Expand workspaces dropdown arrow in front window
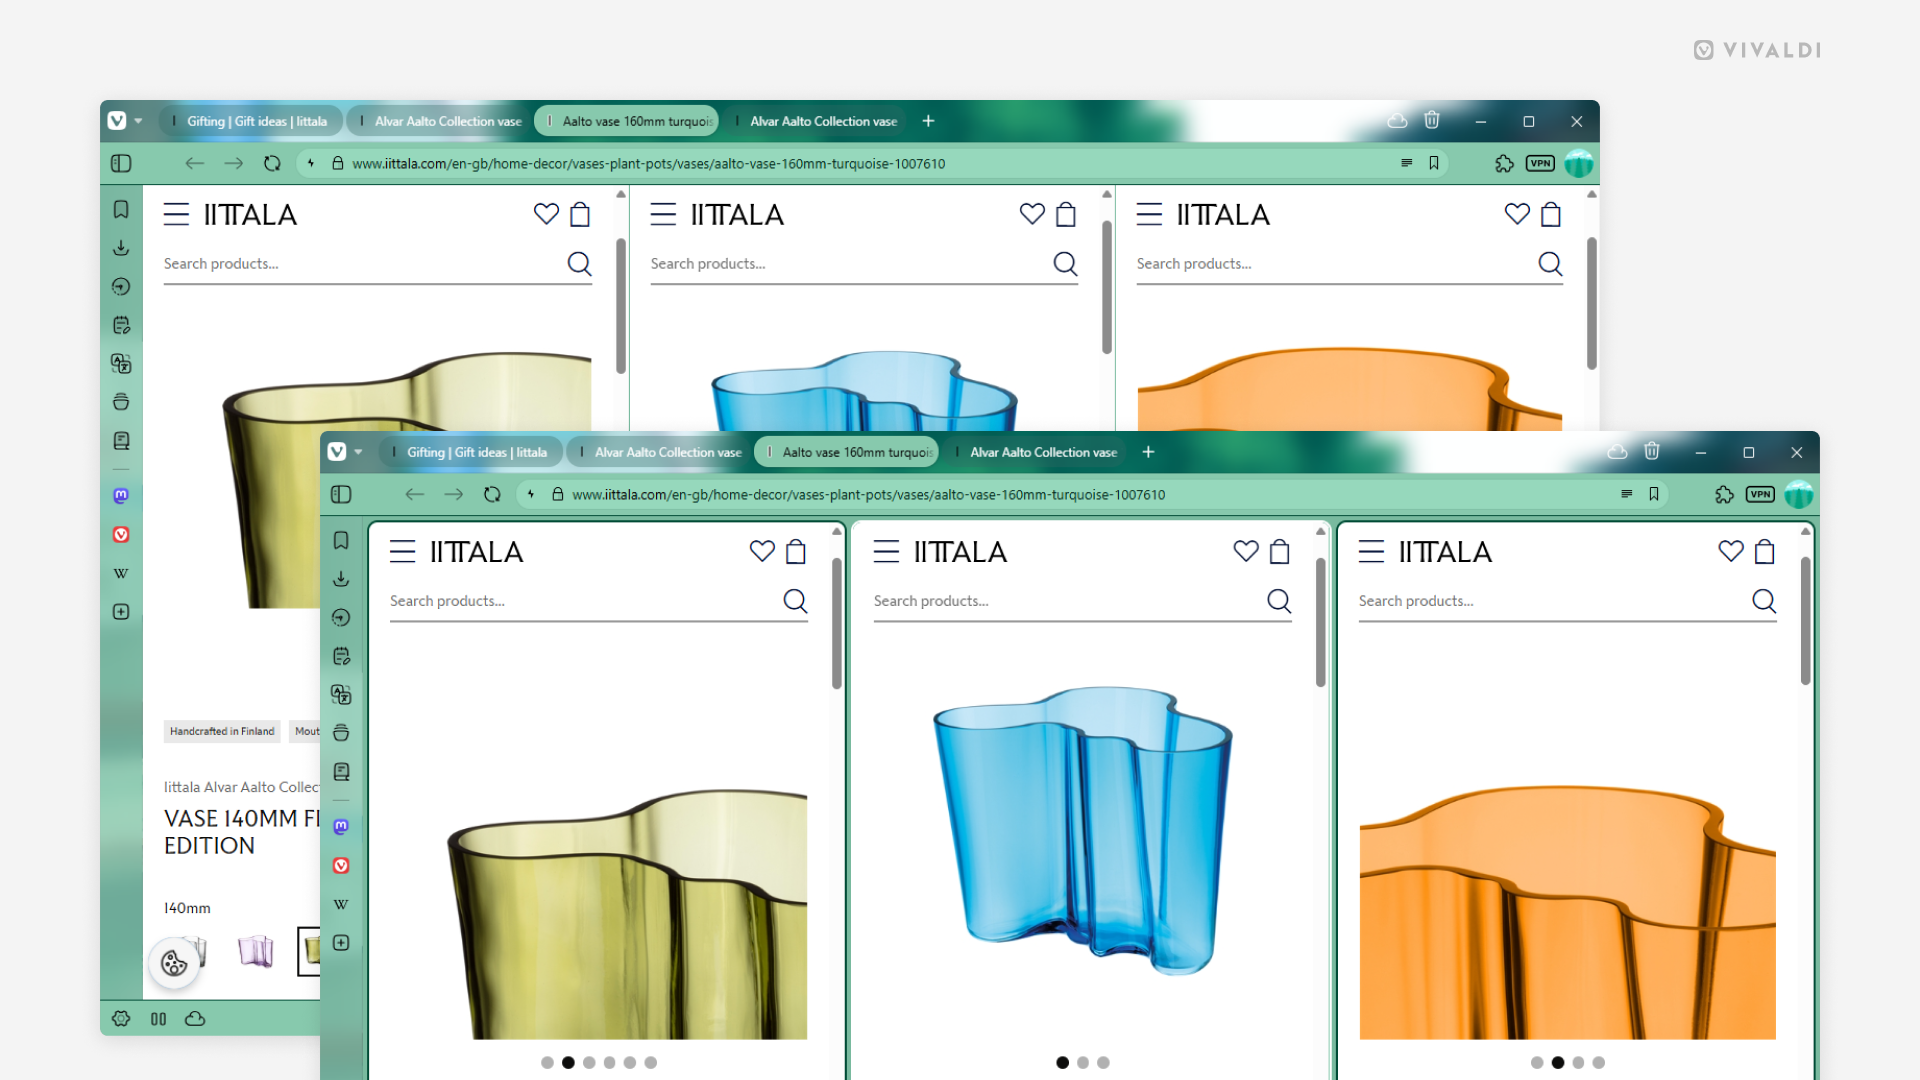 pyautogui.click(x=358, y=452)
